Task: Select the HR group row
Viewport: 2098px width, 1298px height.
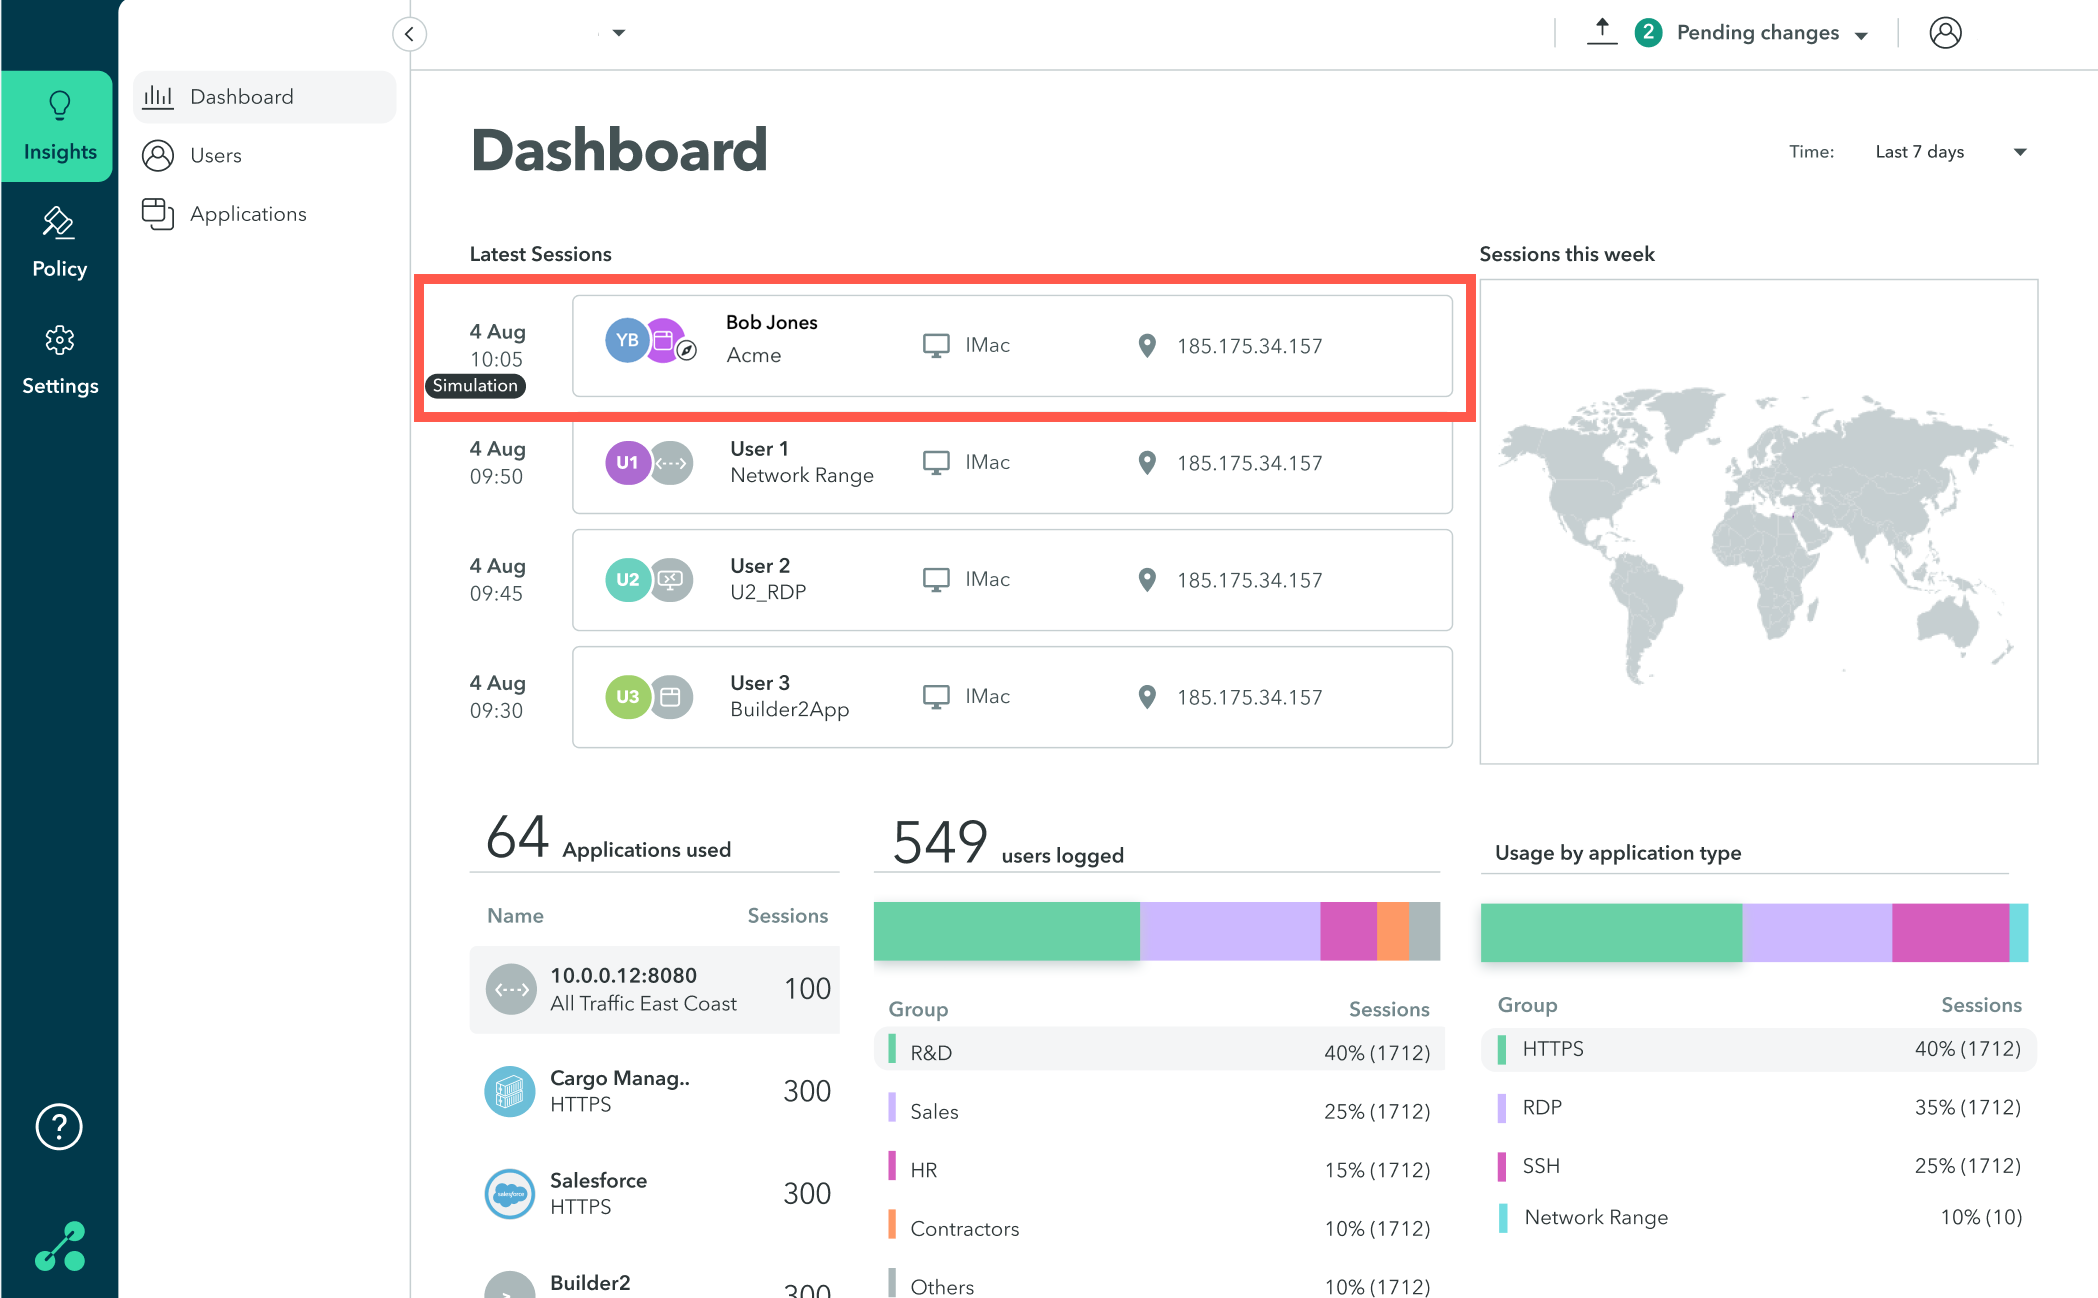Action: coord(1159,1169)
